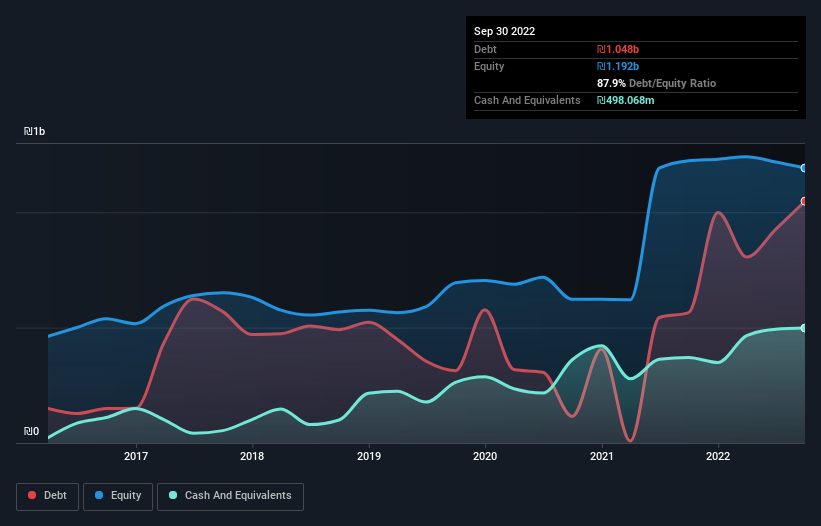Click the Equity endpoint marker on the blue line
The height and width of the screenshot is (526, 821).
pos(804,168)
